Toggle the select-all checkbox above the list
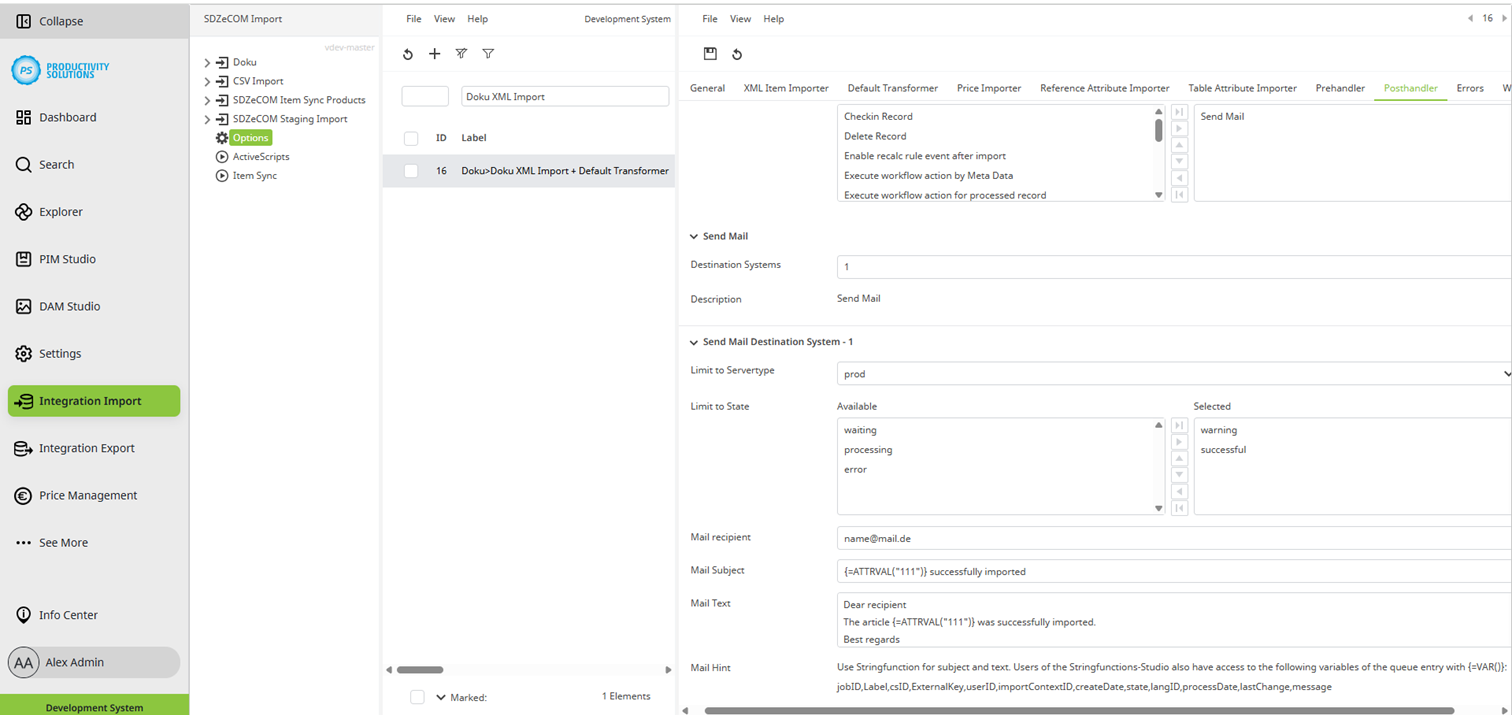 (410, 139)
